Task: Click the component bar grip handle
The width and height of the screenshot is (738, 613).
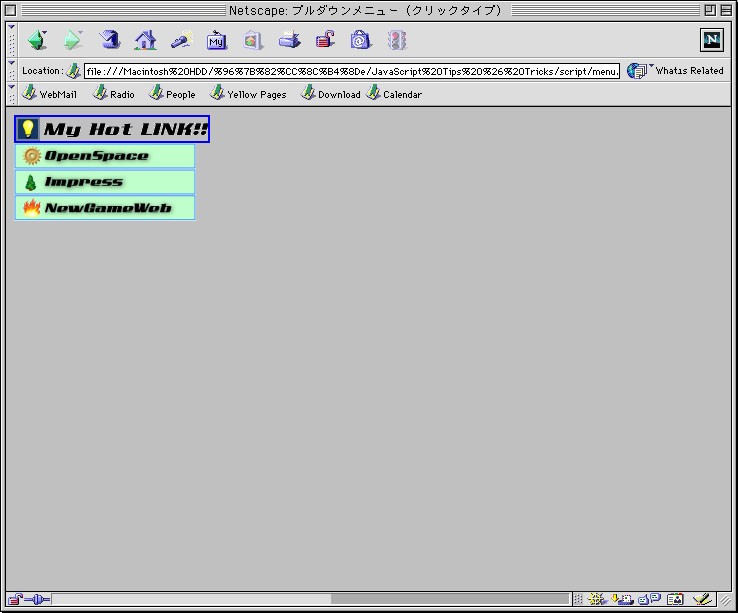Action: click(578, 599)
